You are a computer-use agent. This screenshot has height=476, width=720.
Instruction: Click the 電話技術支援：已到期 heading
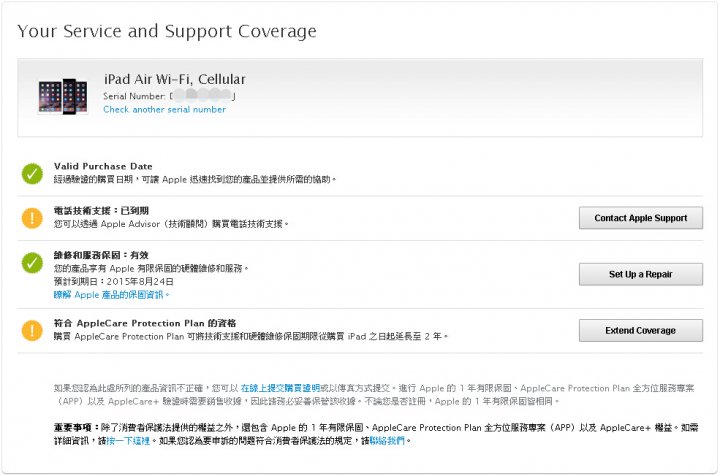[x=101, y=211]
